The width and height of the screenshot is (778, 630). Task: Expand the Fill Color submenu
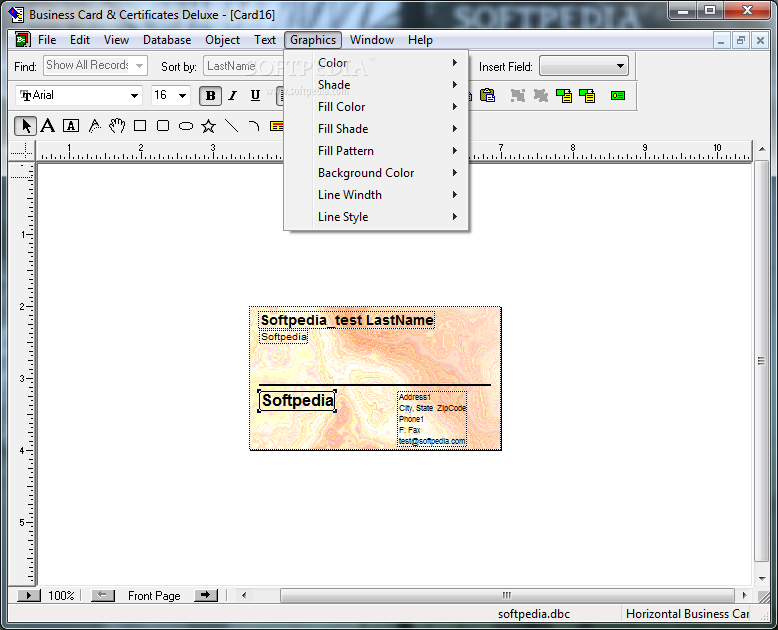coord(376,107)
